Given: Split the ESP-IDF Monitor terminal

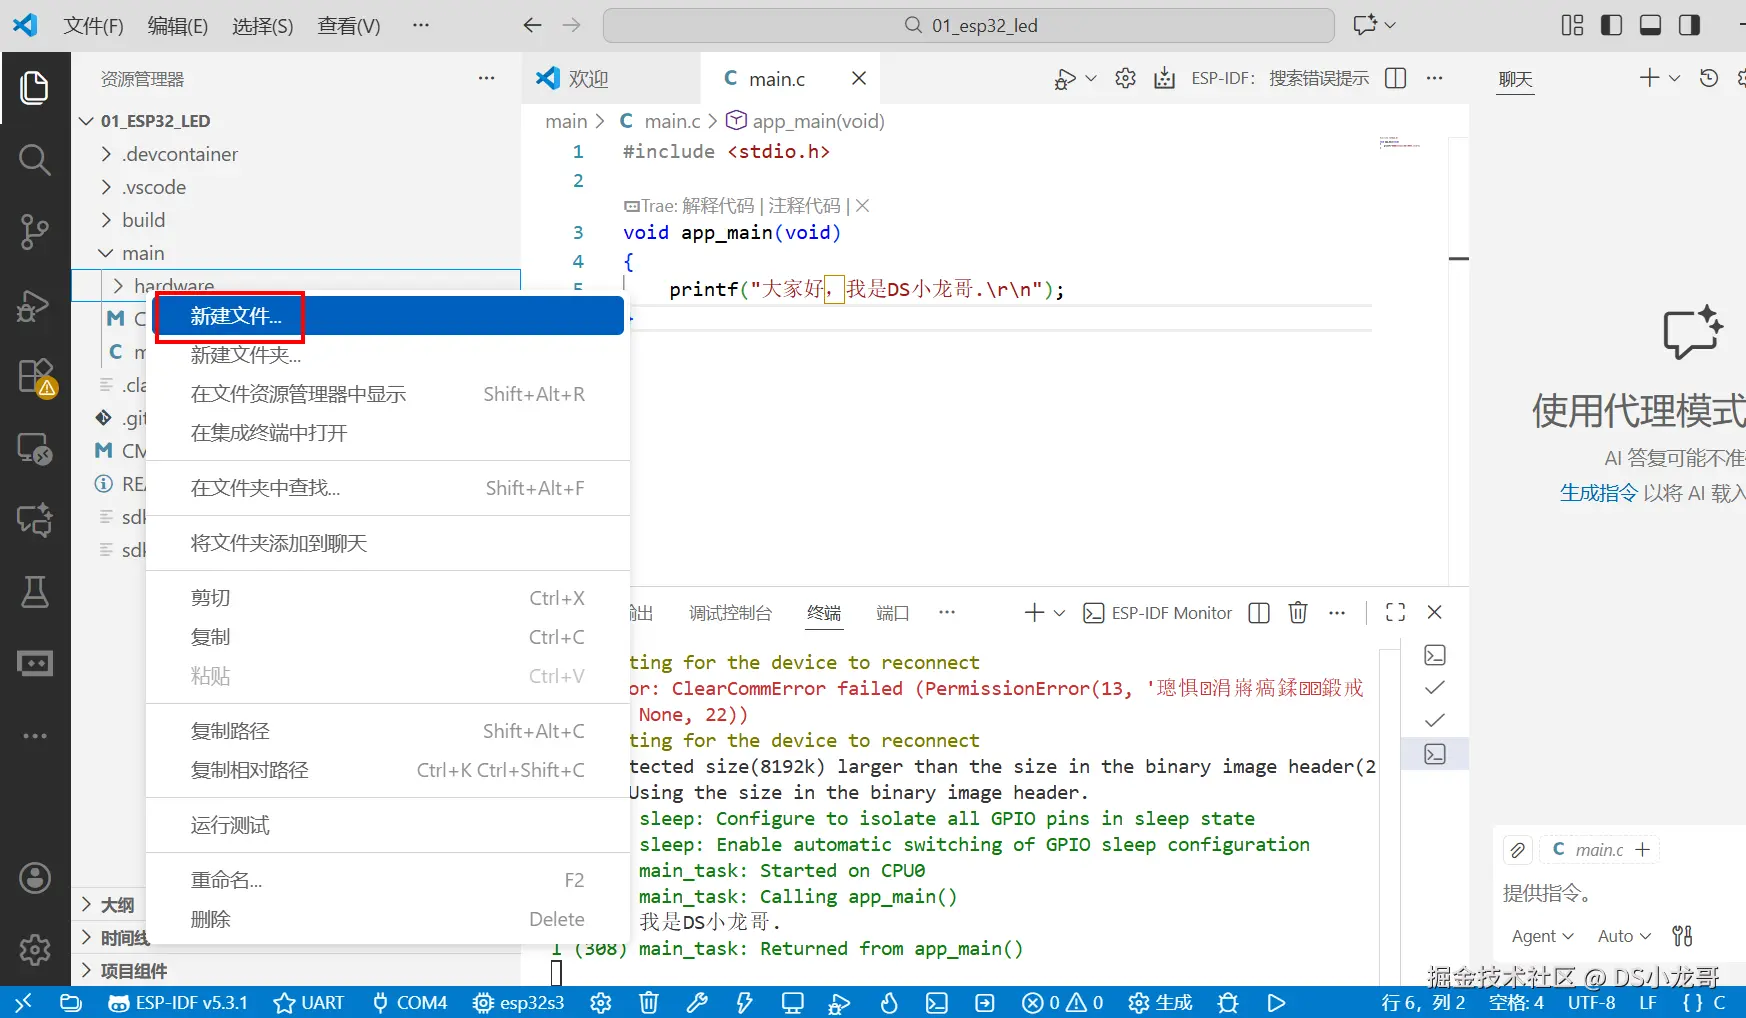Looking at the screenshot, I should click(1259, 613).
